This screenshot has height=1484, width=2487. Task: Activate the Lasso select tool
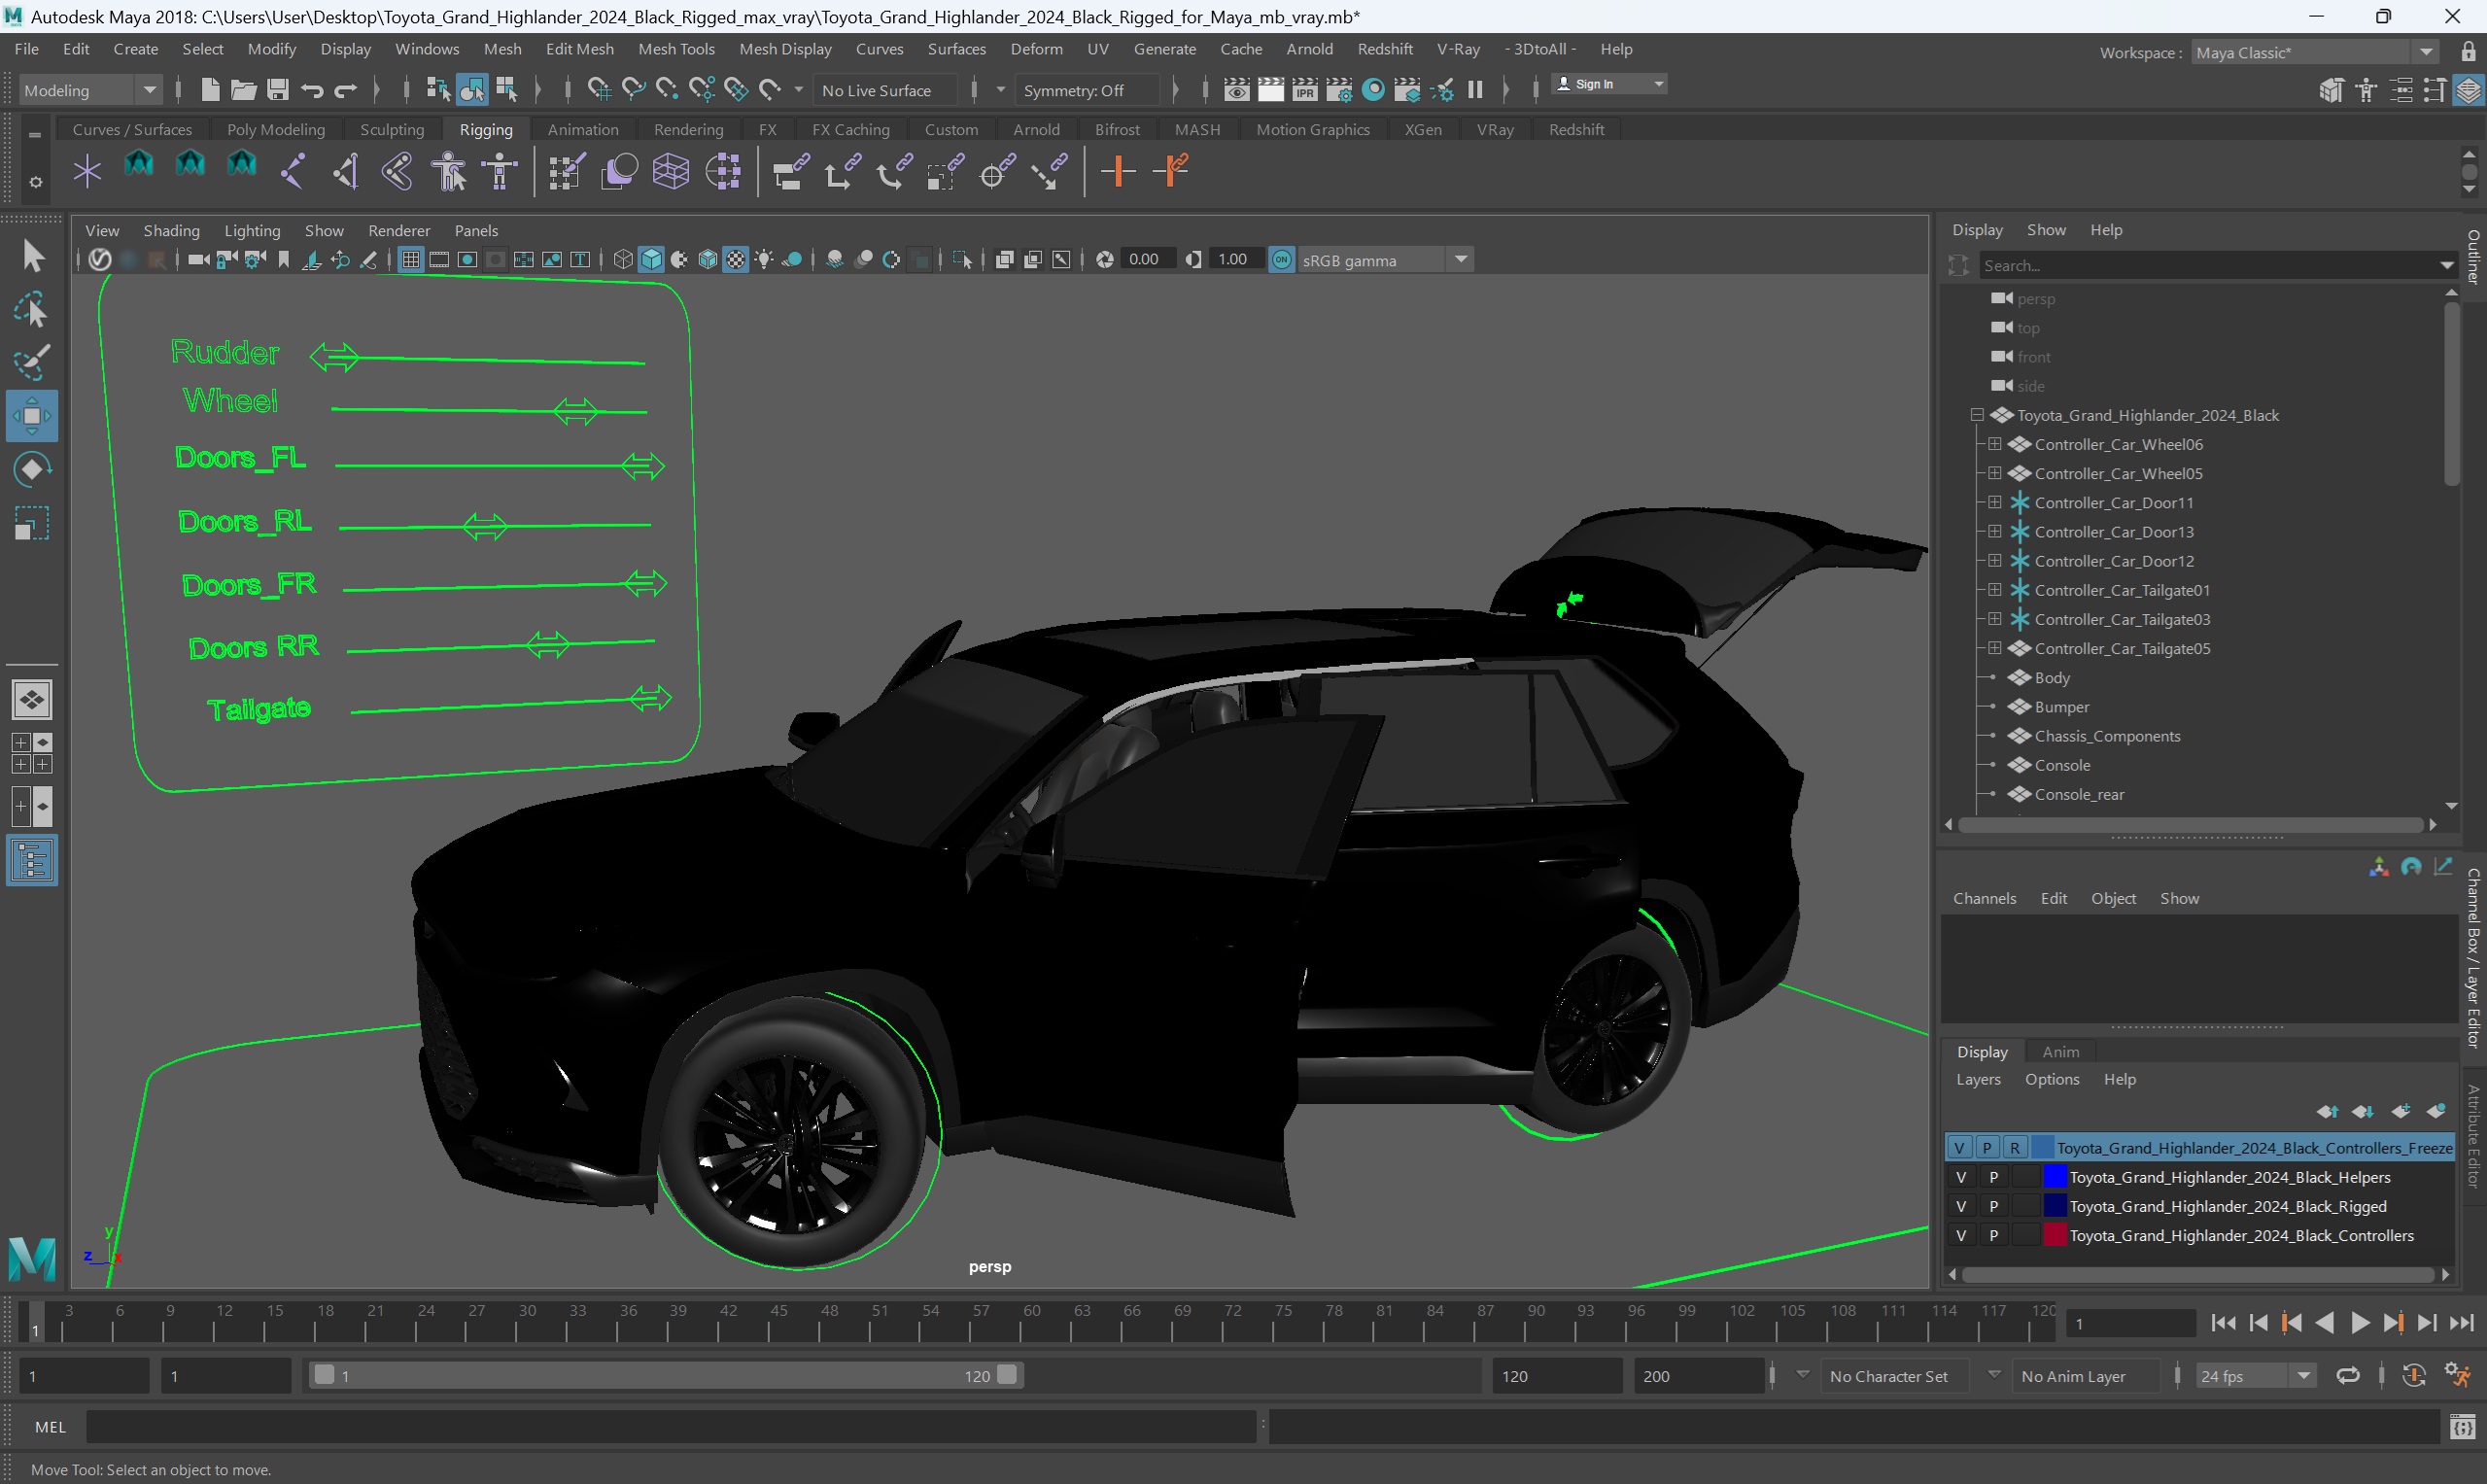point(32,311)
